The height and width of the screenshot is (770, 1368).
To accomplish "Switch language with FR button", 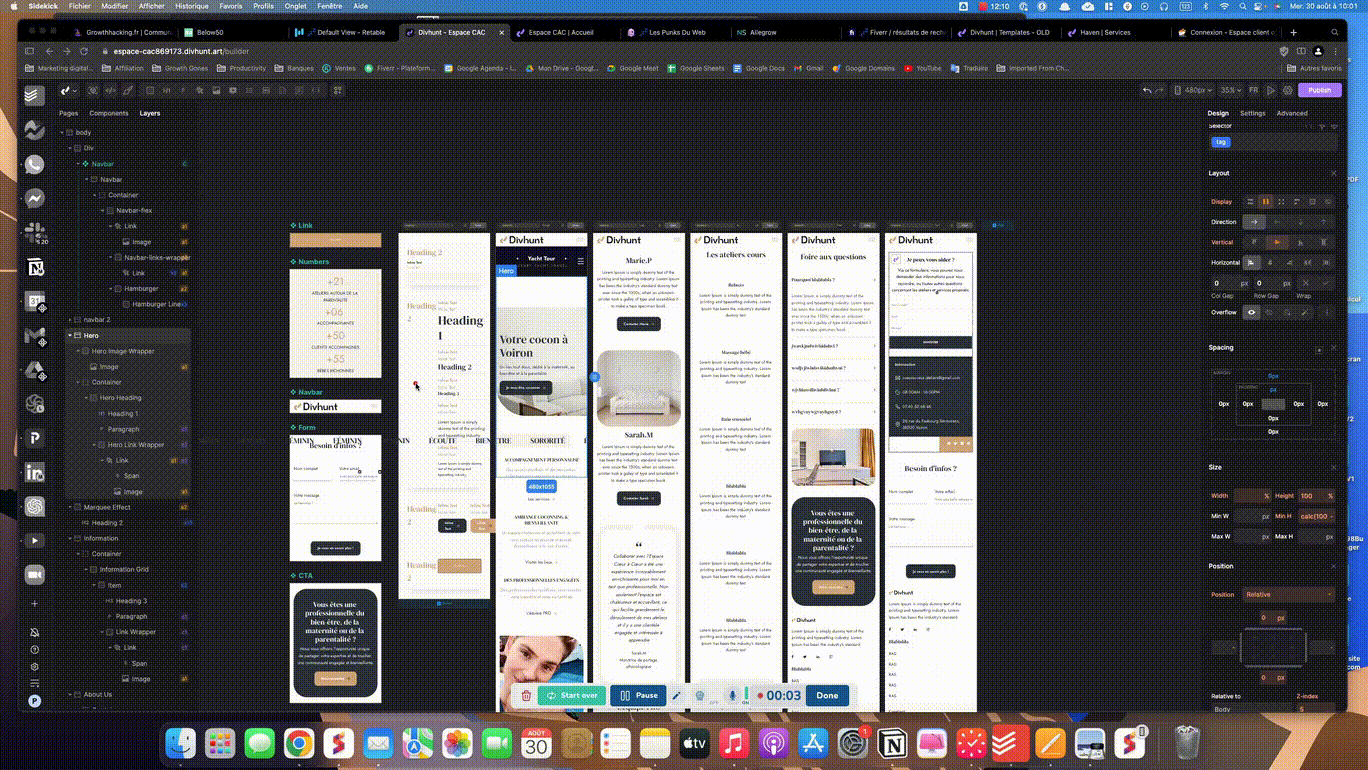I will coord(1253,90).
